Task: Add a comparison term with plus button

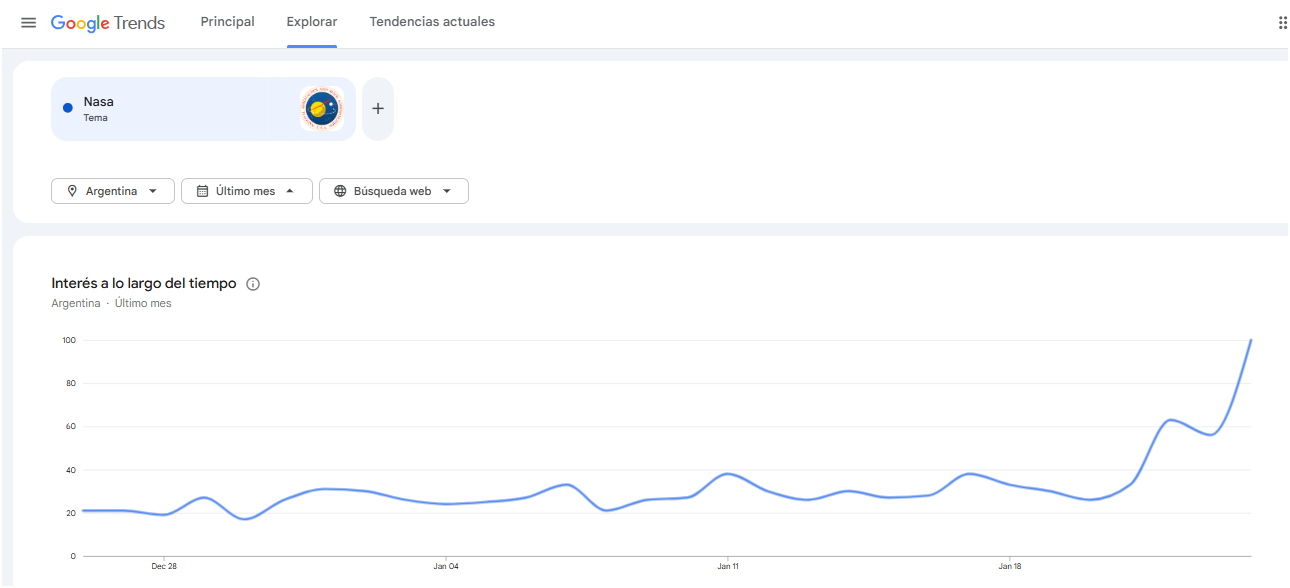Action: 377,109
